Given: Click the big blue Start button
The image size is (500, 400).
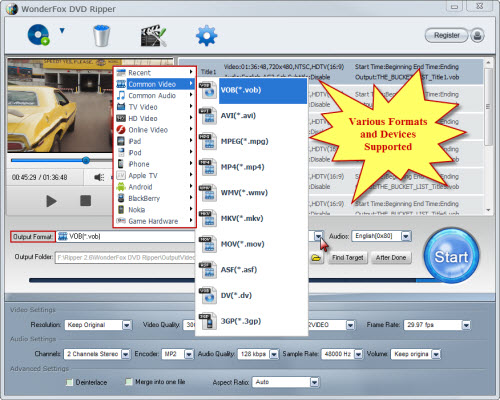Looking at the screenshot, I should [x=451, y=257].
